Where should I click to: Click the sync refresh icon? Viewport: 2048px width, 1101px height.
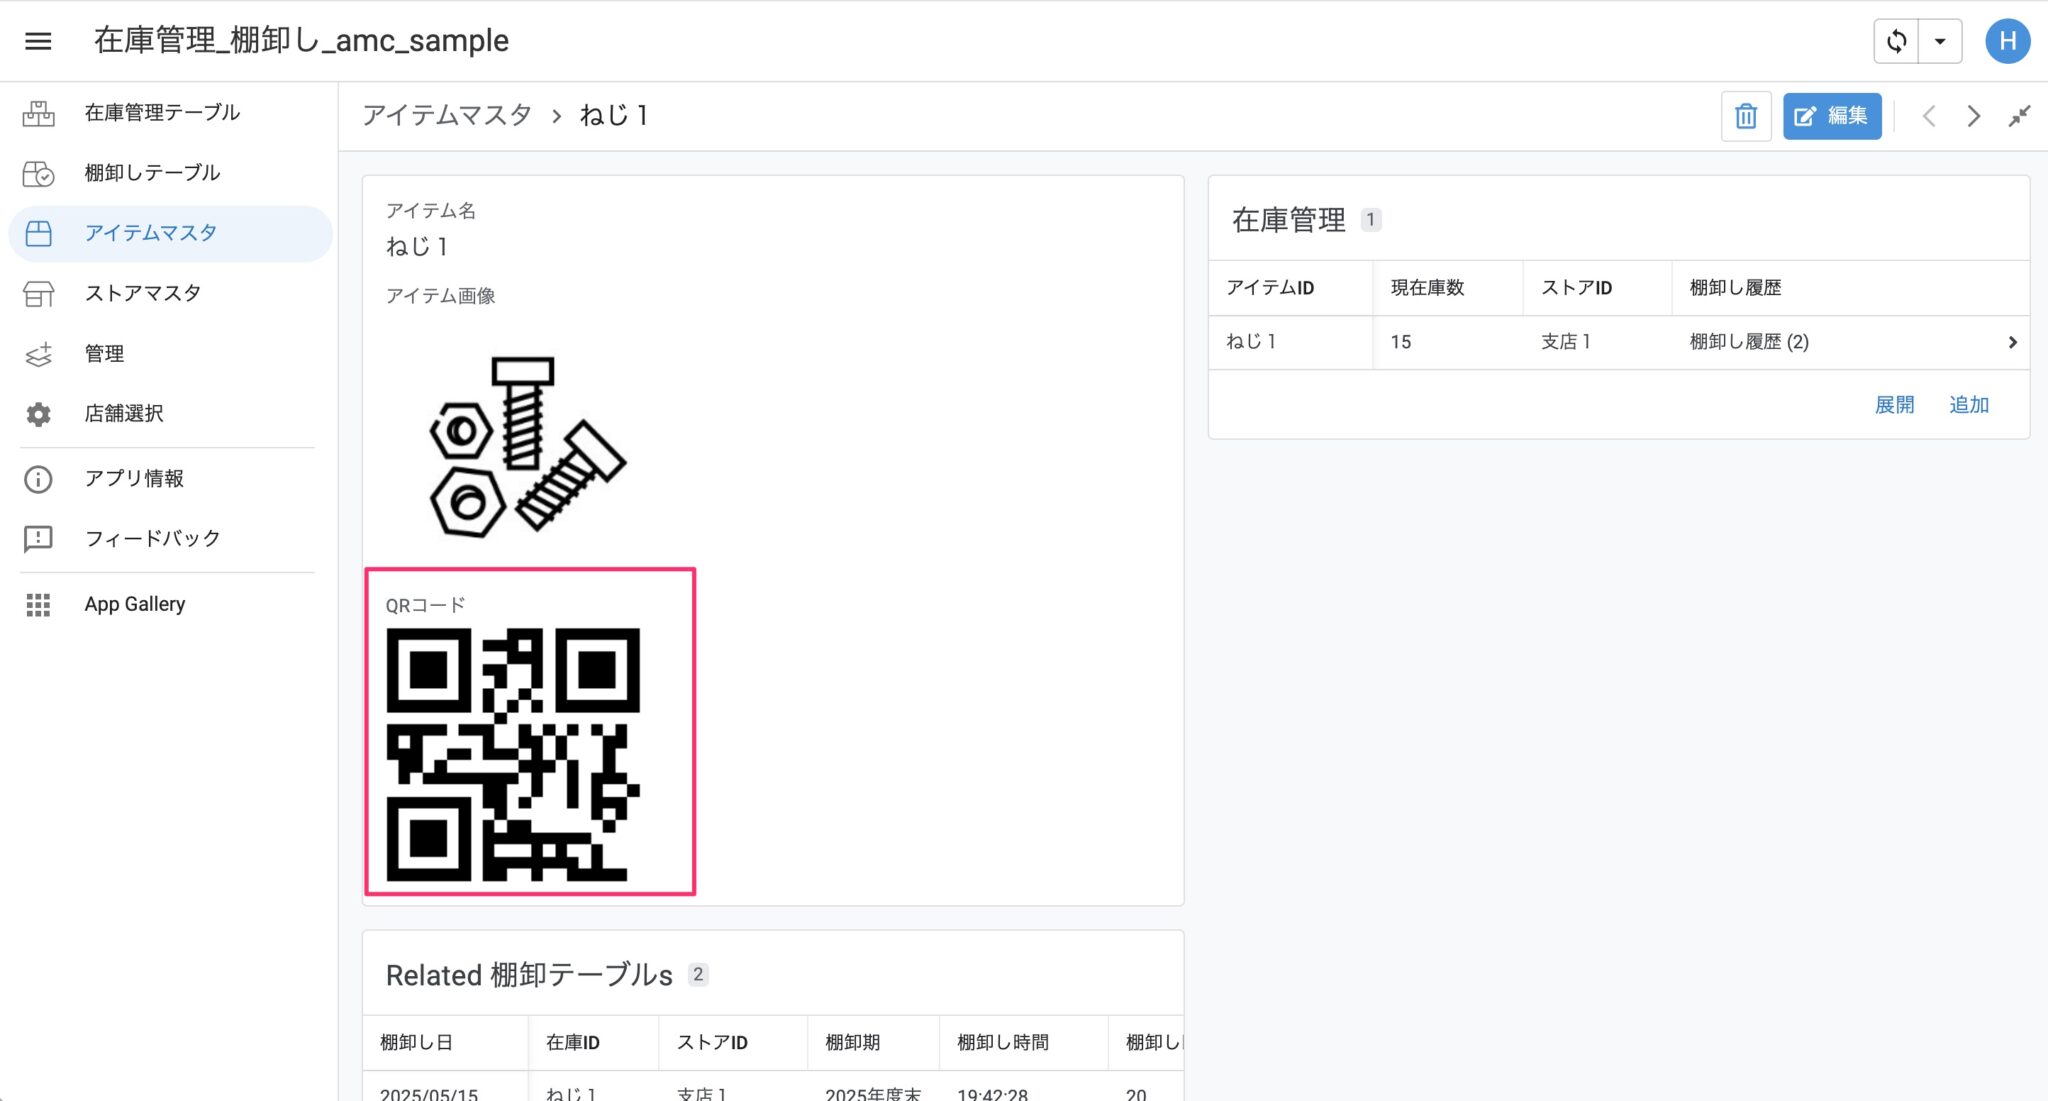pos(1896,41)
